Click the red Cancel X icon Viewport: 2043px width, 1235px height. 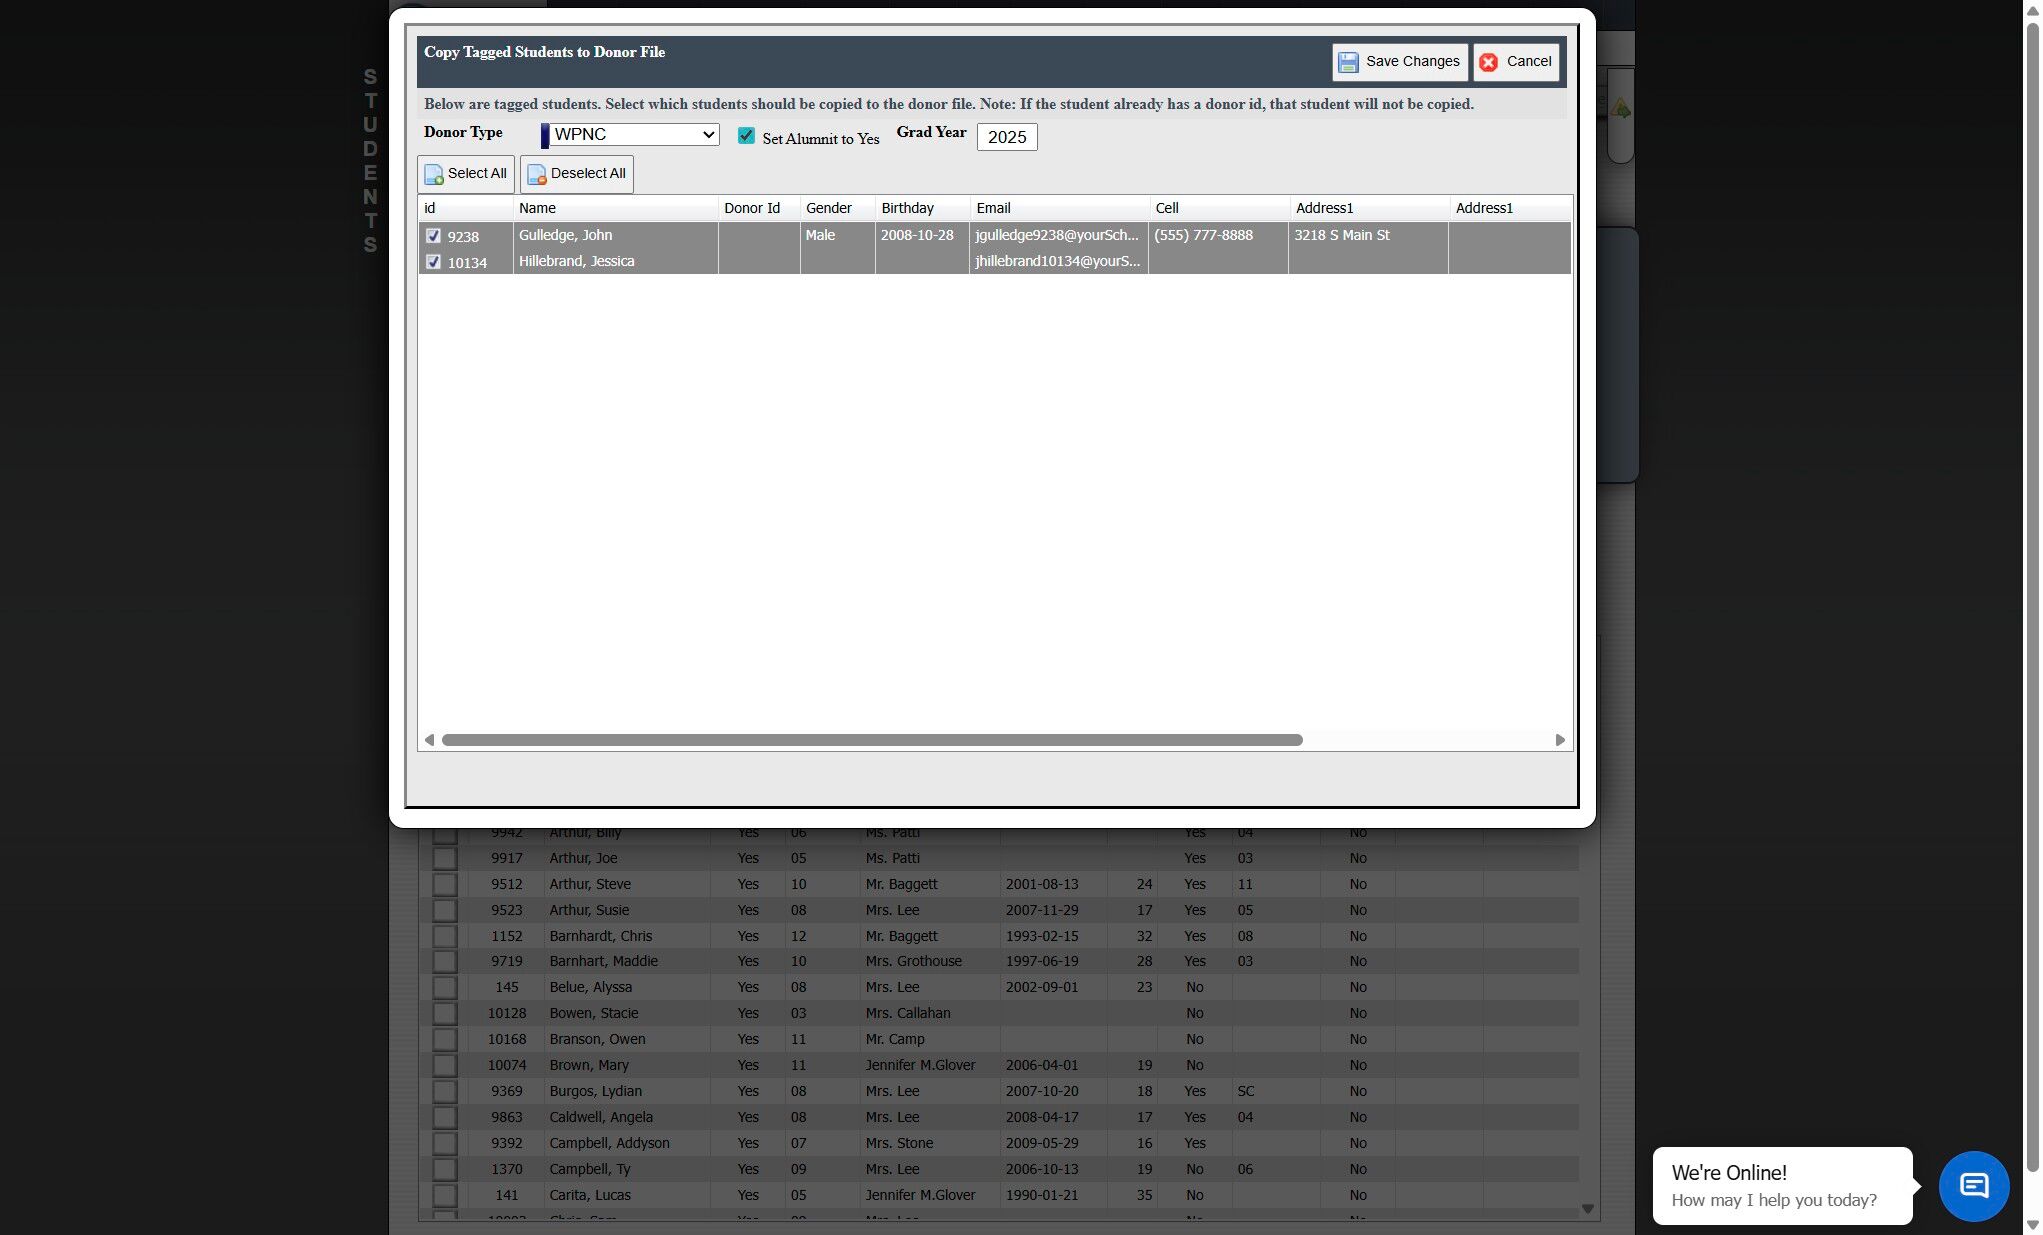pos(1488,62)
